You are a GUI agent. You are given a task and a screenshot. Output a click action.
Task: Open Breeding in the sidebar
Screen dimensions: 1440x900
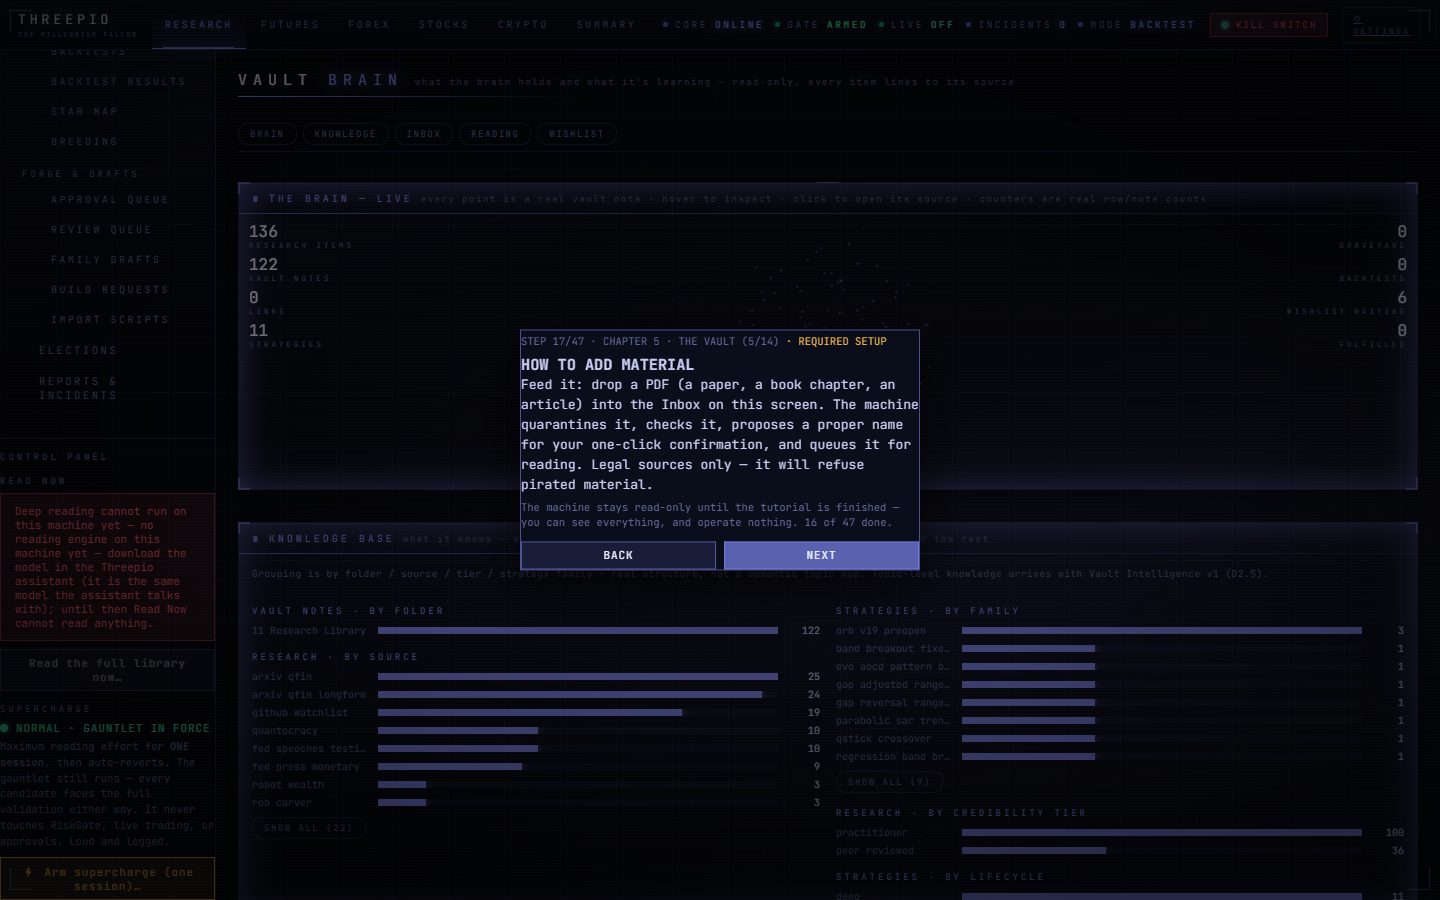pos(85,142)
